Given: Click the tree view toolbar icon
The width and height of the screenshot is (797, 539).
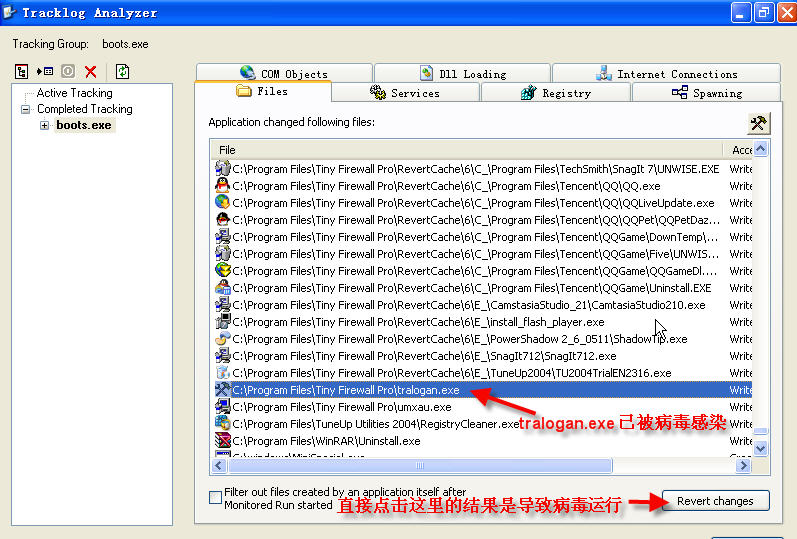Looking at the screenshot, I should (x=21, y=72).
